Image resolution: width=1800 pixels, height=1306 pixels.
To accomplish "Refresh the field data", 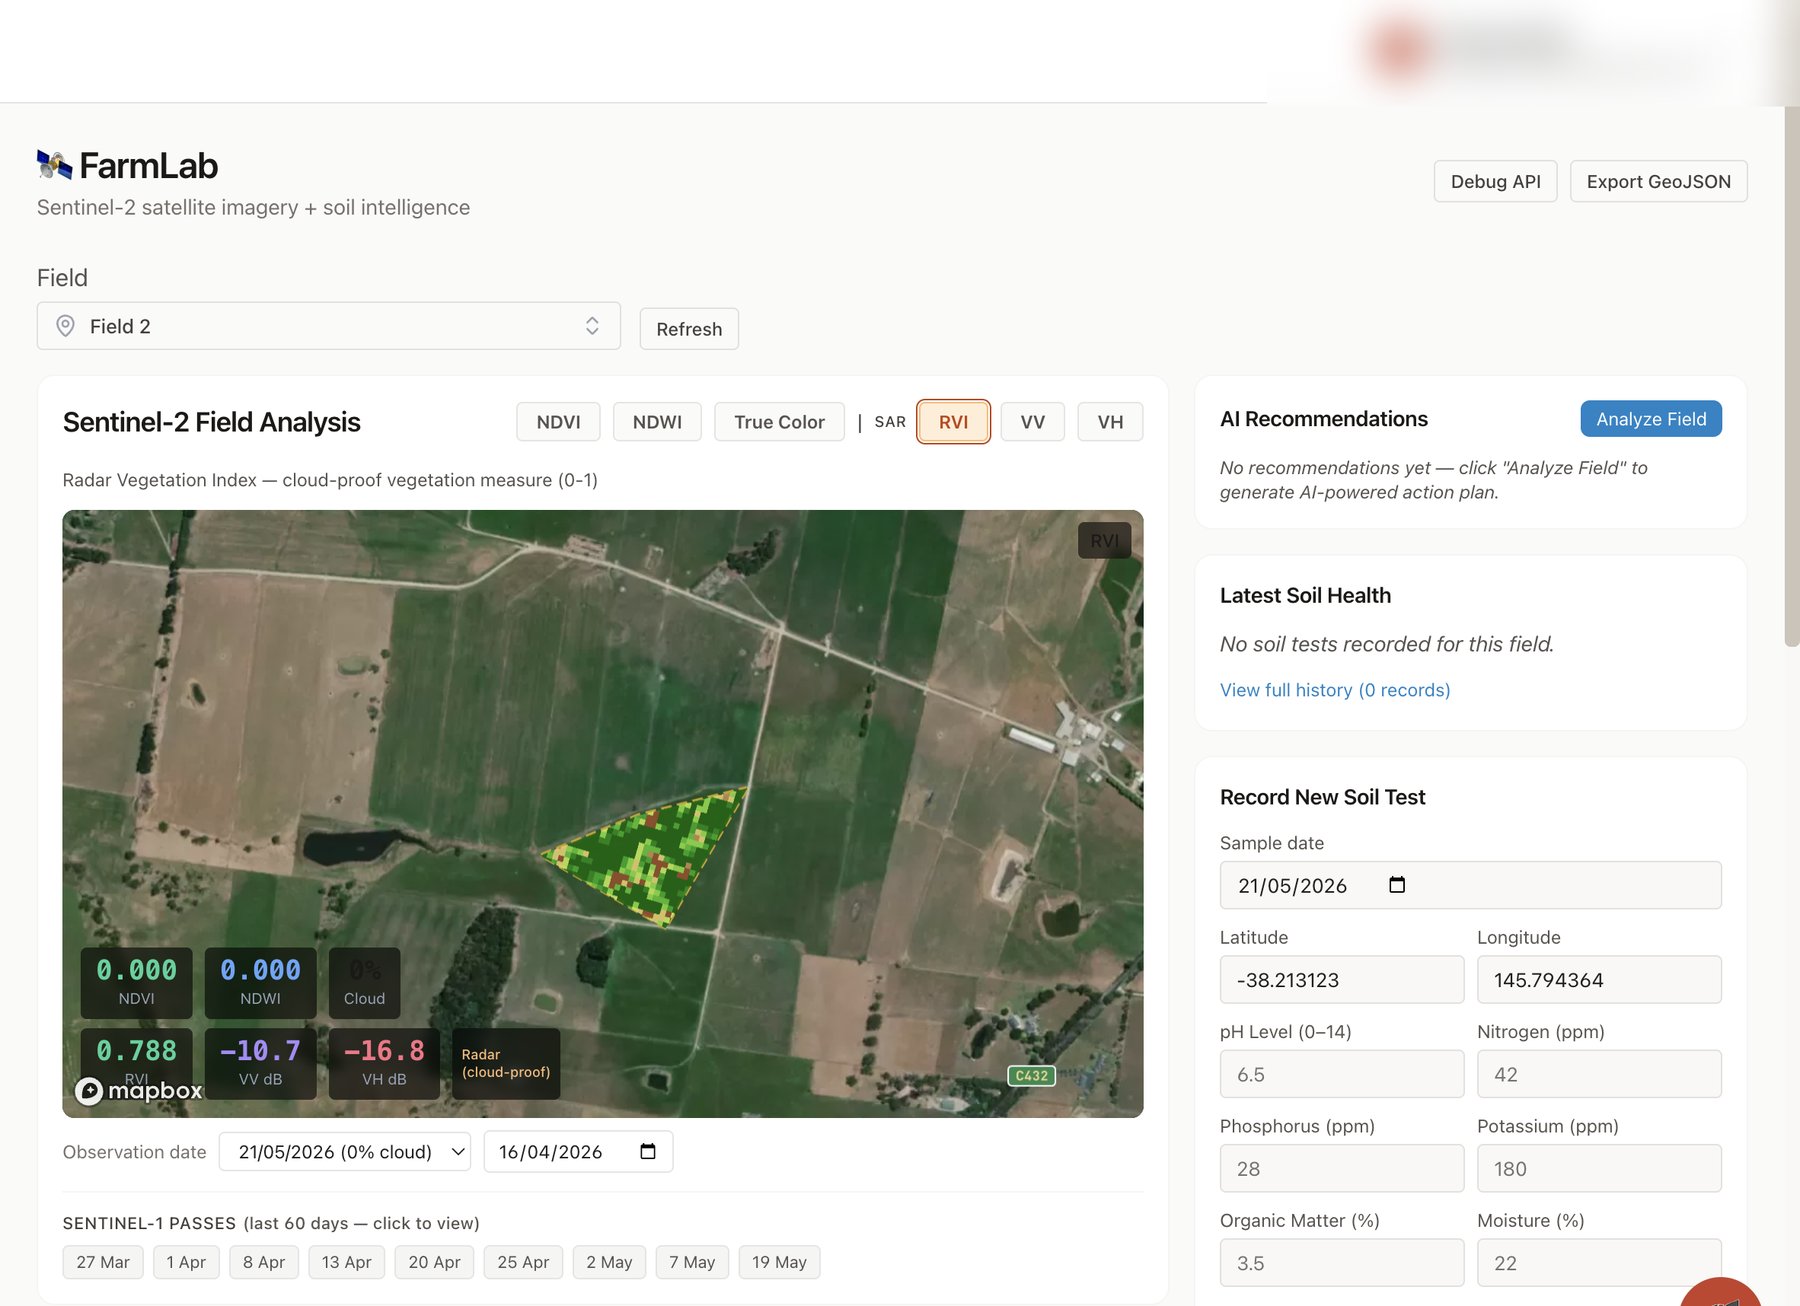I will click(689, 329).
